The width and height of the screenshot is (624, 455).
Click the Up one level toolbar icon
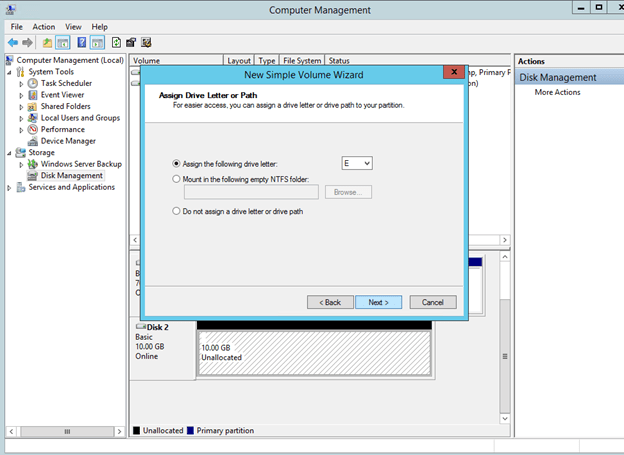46,43
